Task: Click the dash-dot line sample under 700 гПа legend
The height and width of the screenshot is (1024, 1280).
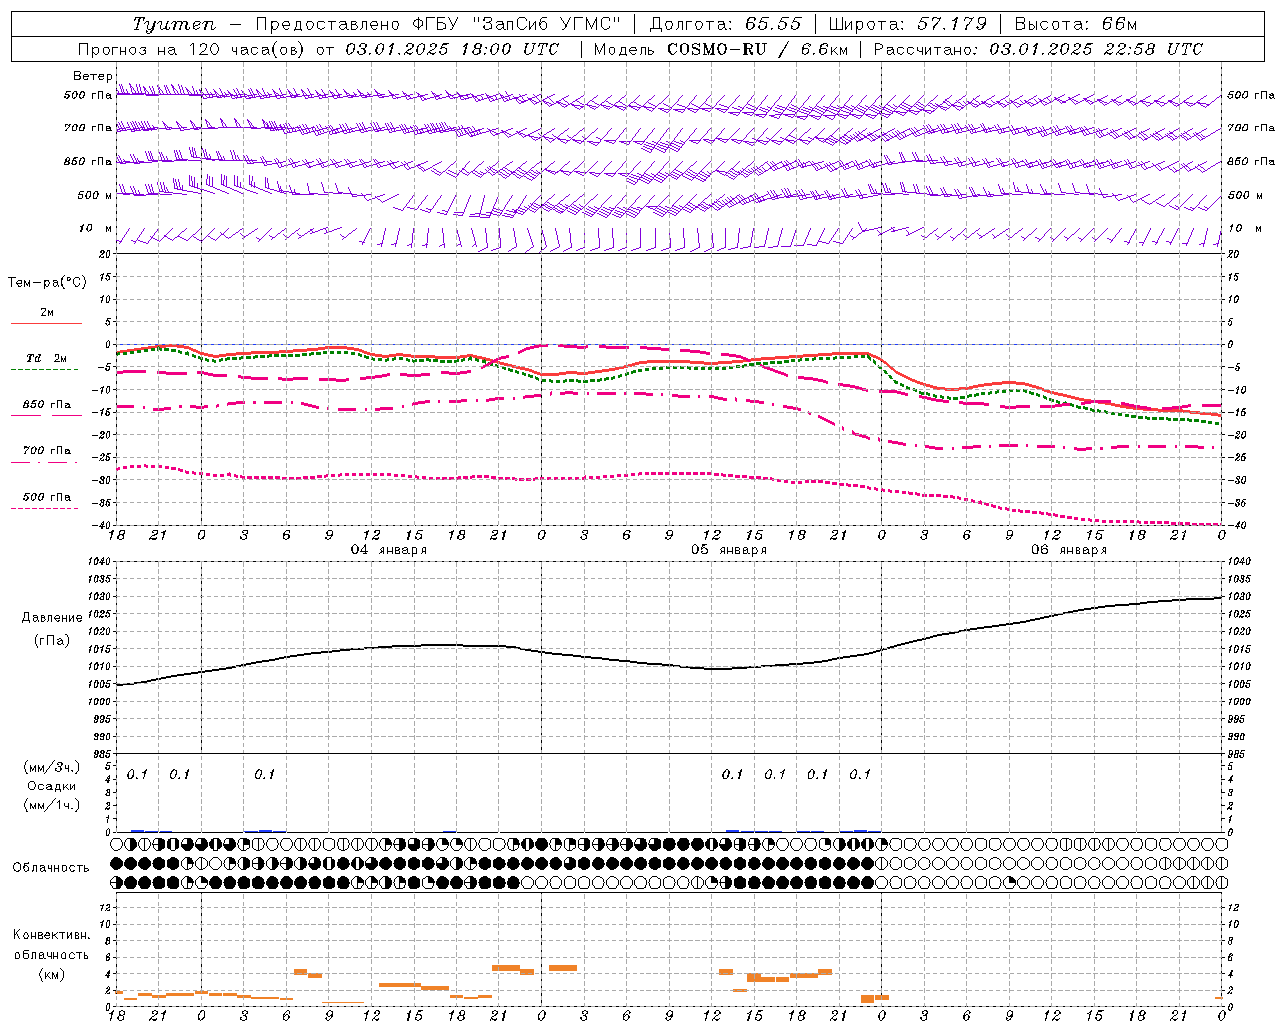Action: 44,462
